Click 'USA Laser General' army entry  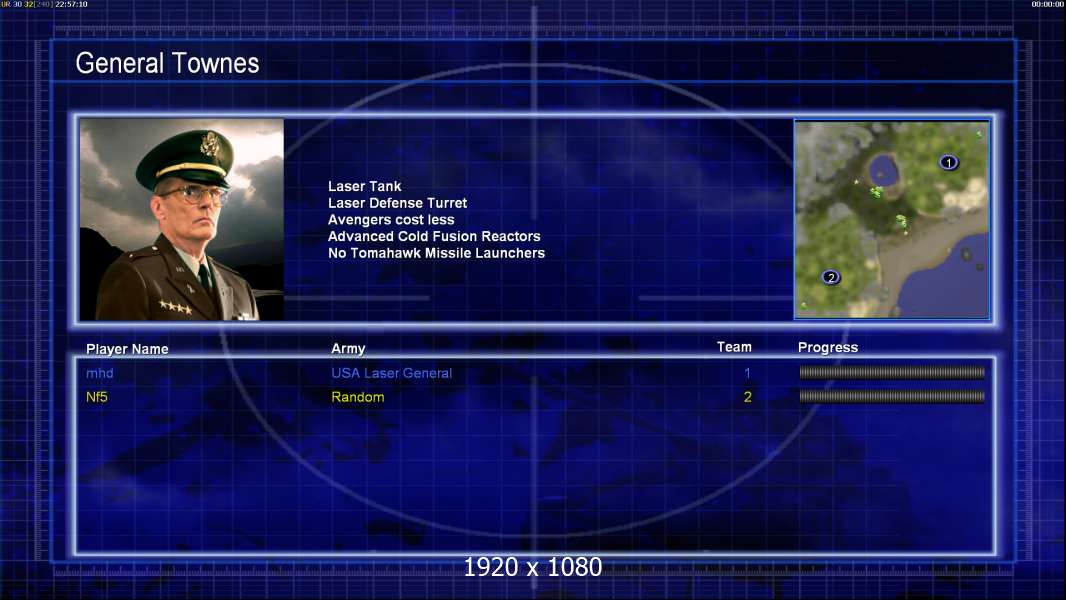(x=391, y=373)
